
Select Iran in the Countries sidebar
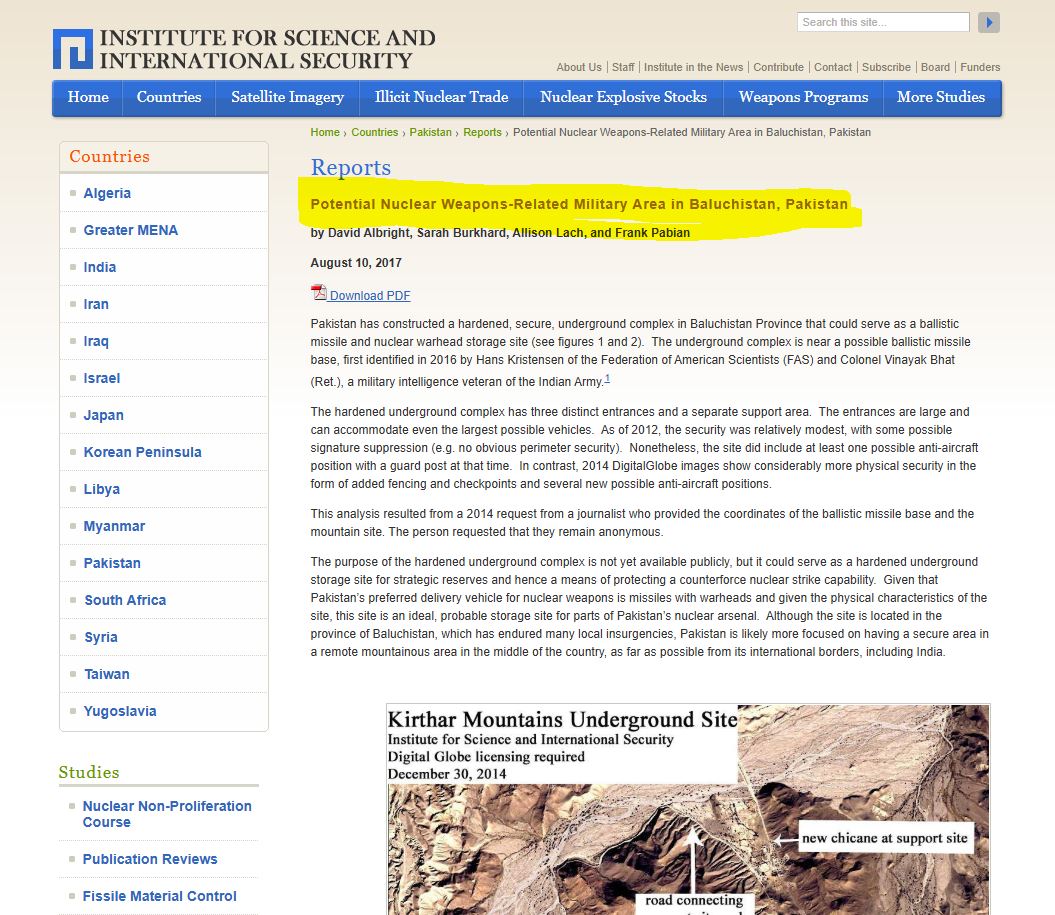click(96, 304)
